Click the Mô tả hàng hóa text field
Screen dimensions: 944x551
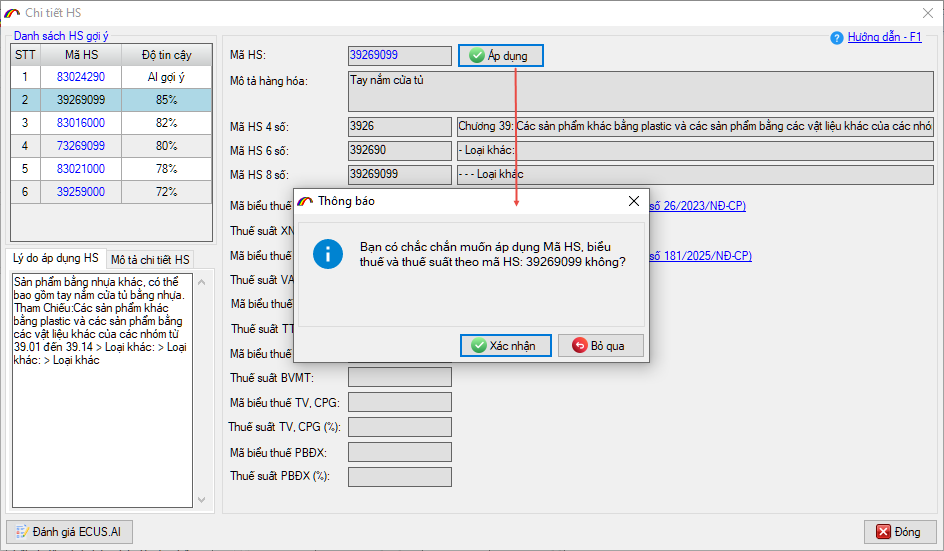pos(640,91)
